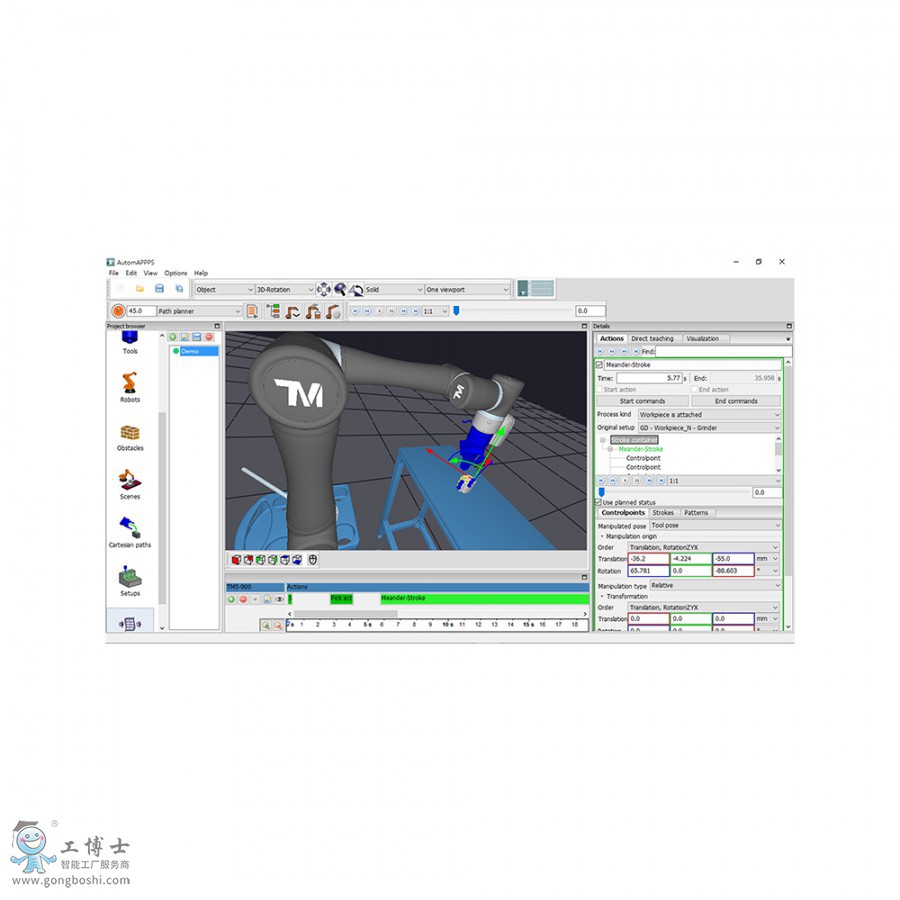Open the Manipulated pose dropdown
This screenshot has width=900, height=900.
click(715, 525)
